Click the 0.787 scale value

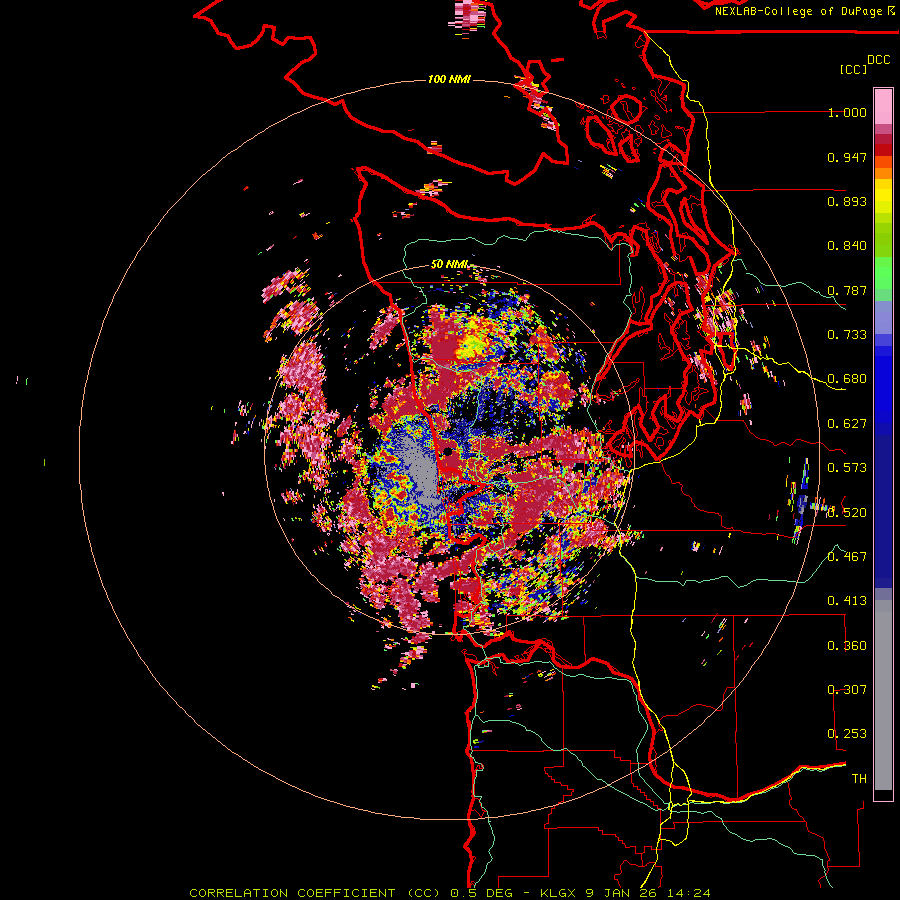[847, 290]
